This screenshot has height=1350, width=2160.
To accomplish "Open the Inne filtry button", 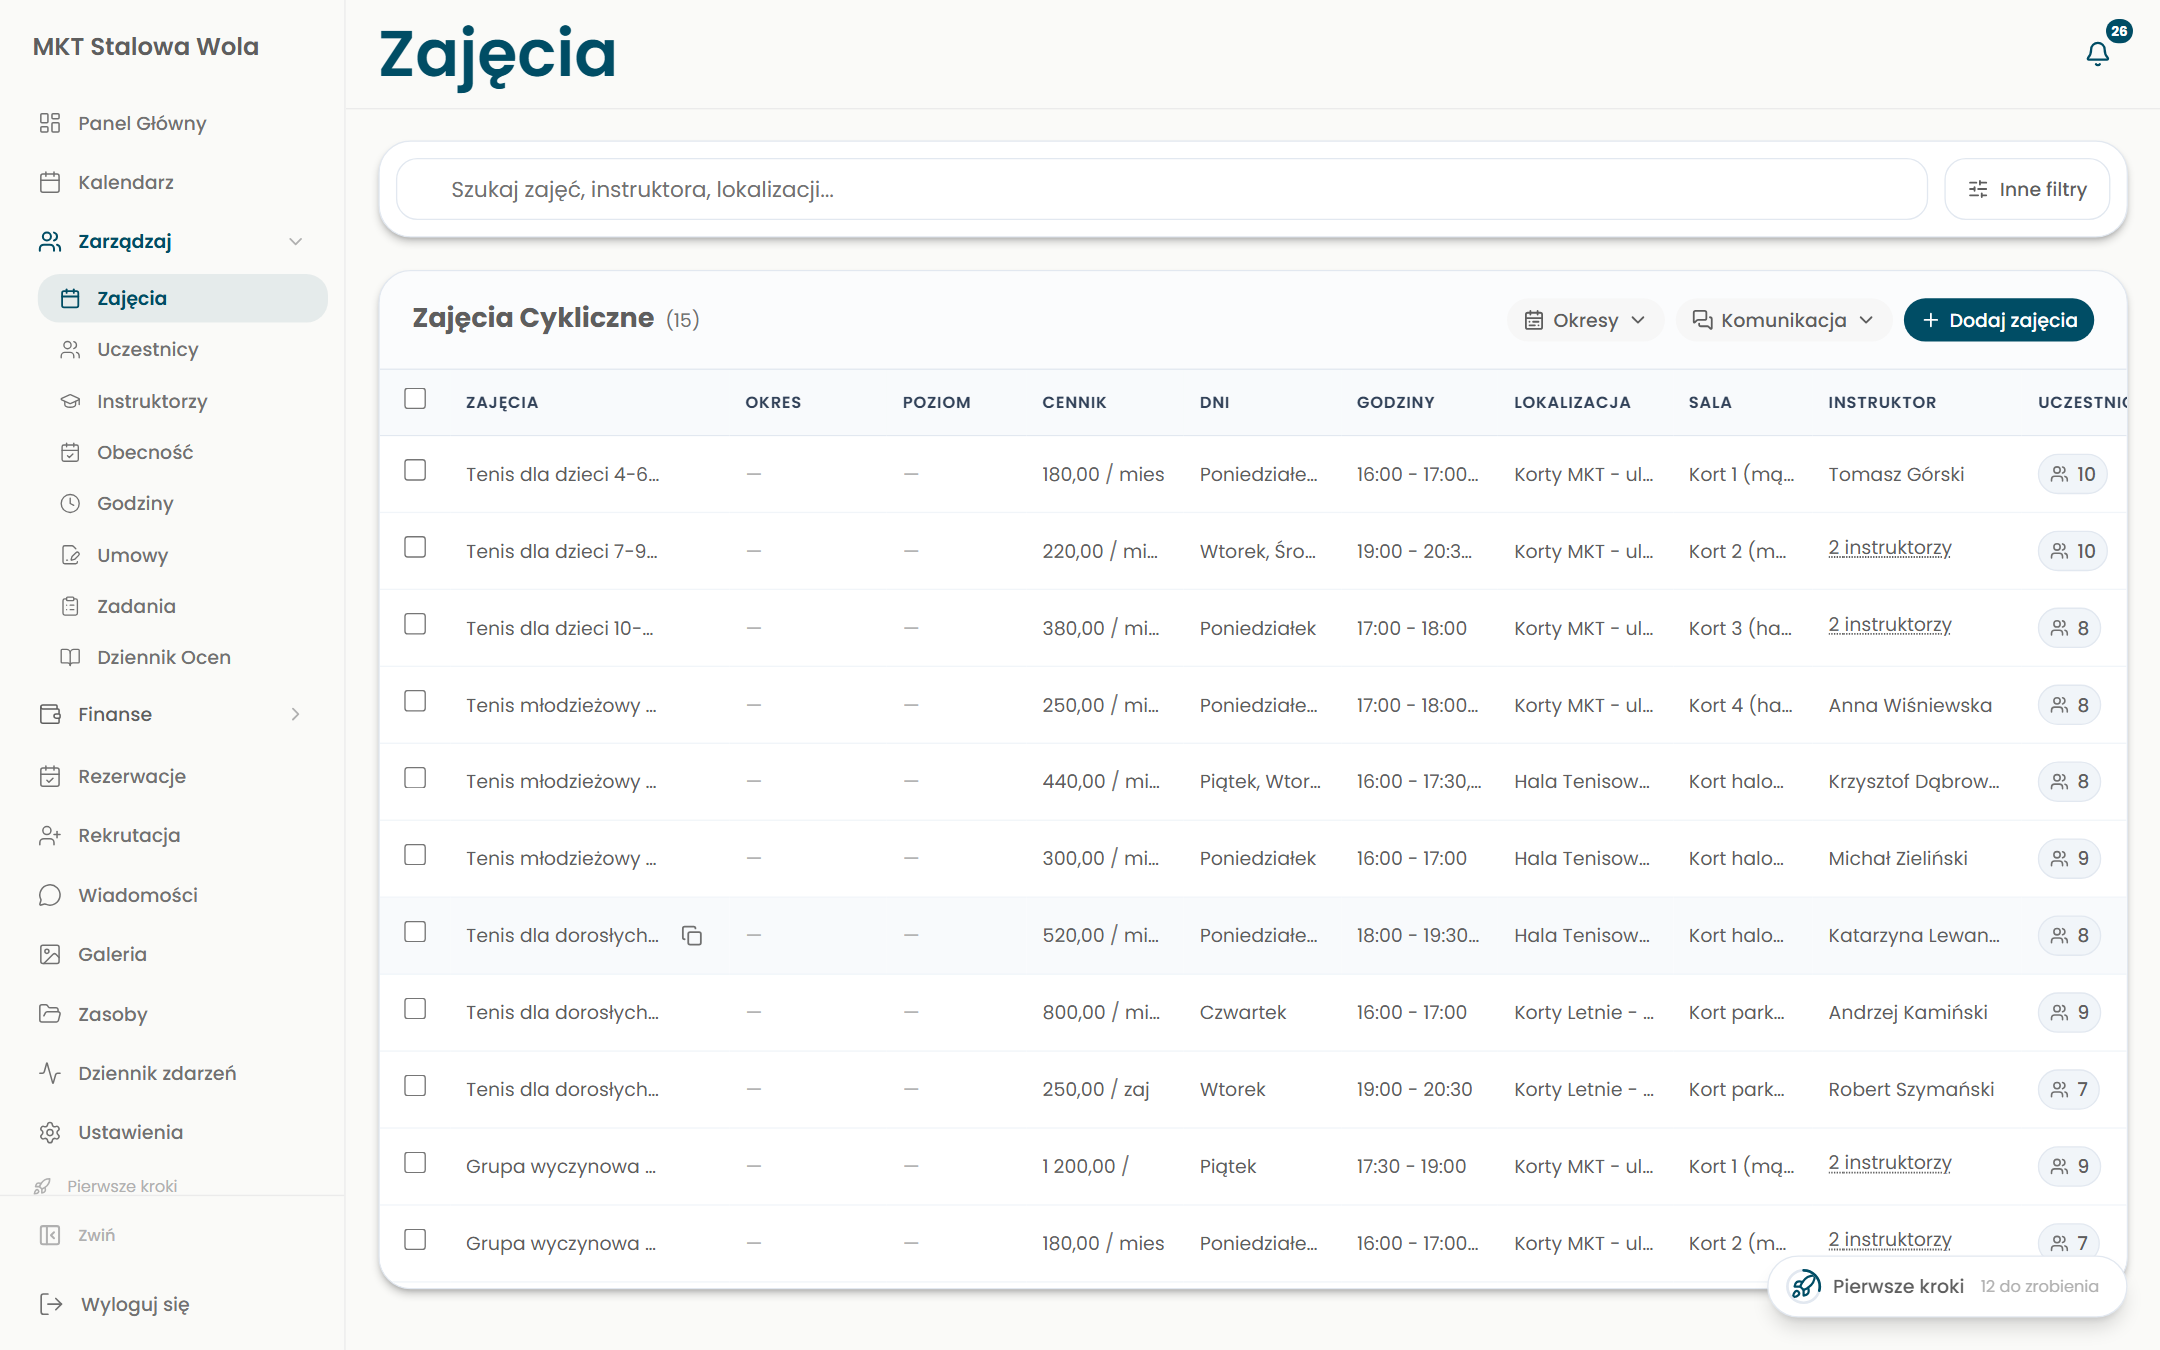I will point(2027,189).
